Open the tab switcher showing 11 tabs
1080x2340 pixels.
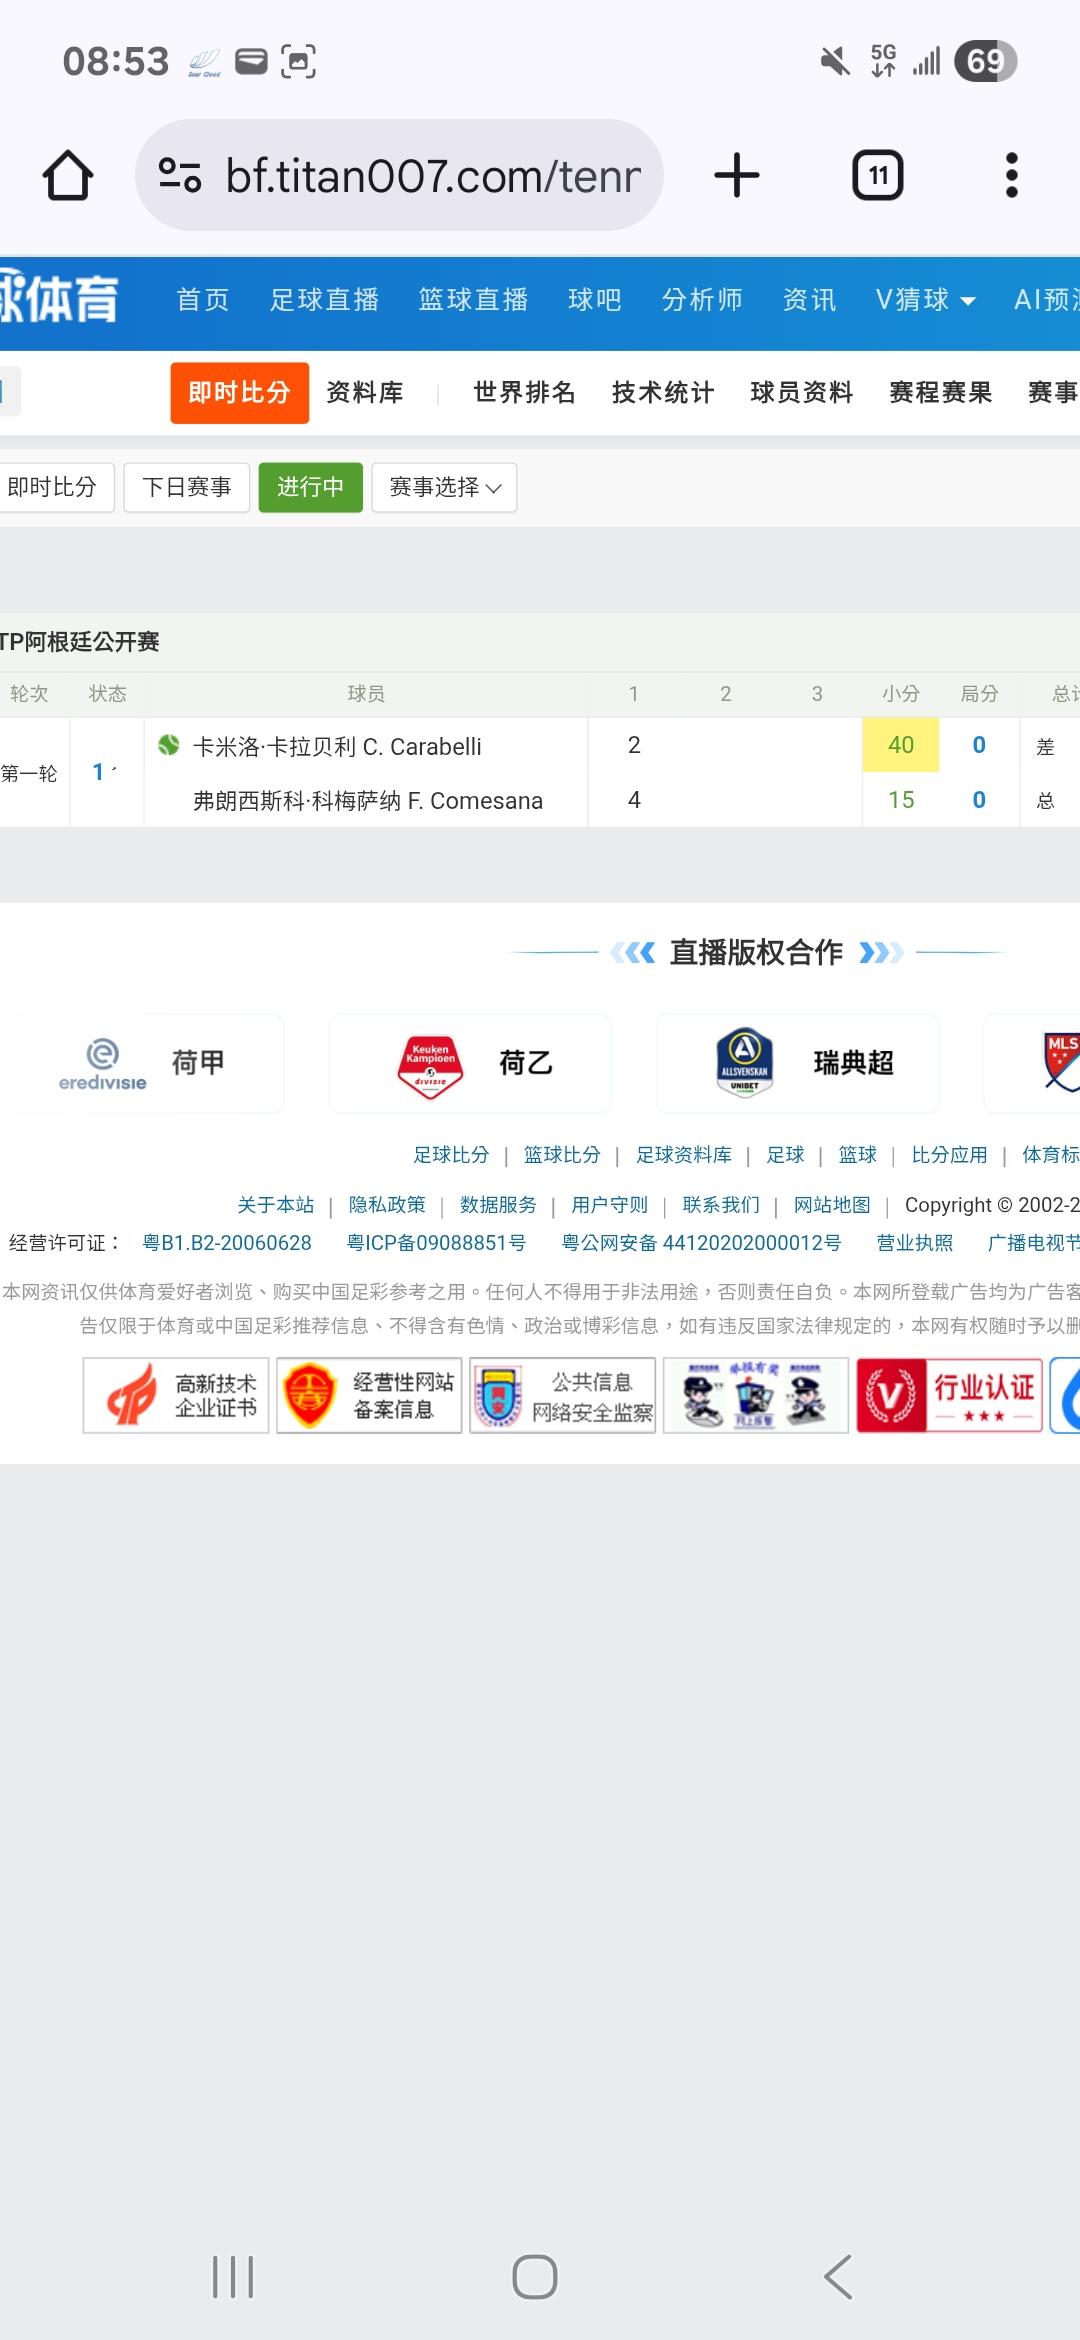pyautogui.click(x=877, y=176)
